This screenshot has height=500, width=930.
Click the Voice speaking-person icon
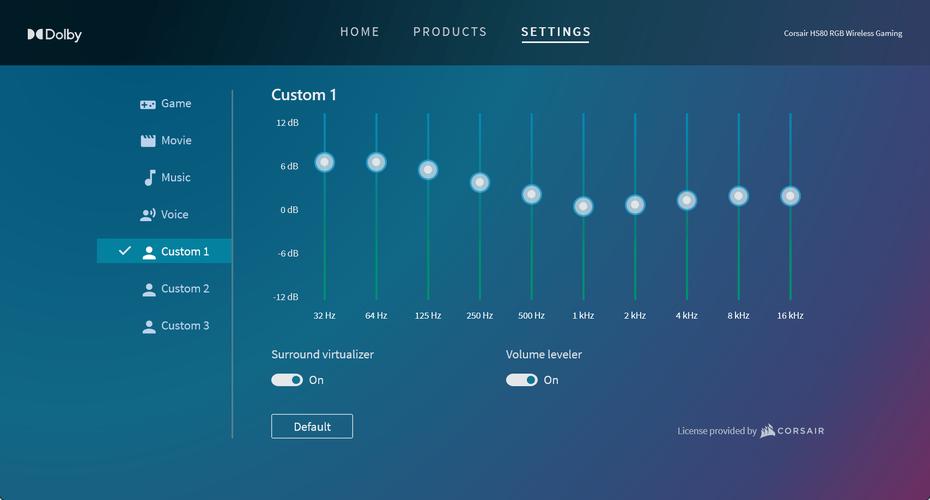(x=148, y=215)
